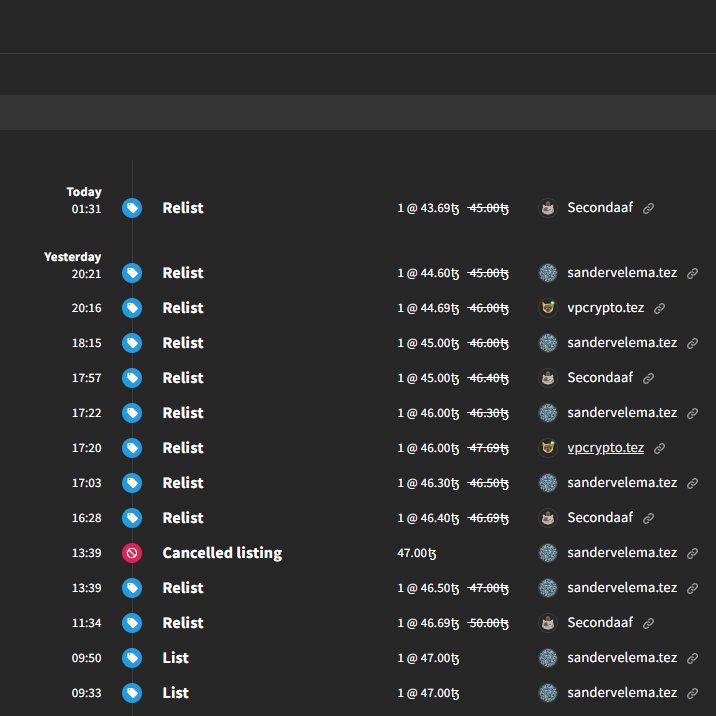716x716 pixels.
Task: Open the link icon next to vpcrypto.tez at 20:16
Action: pyautogui.click(x=659, y=309)
